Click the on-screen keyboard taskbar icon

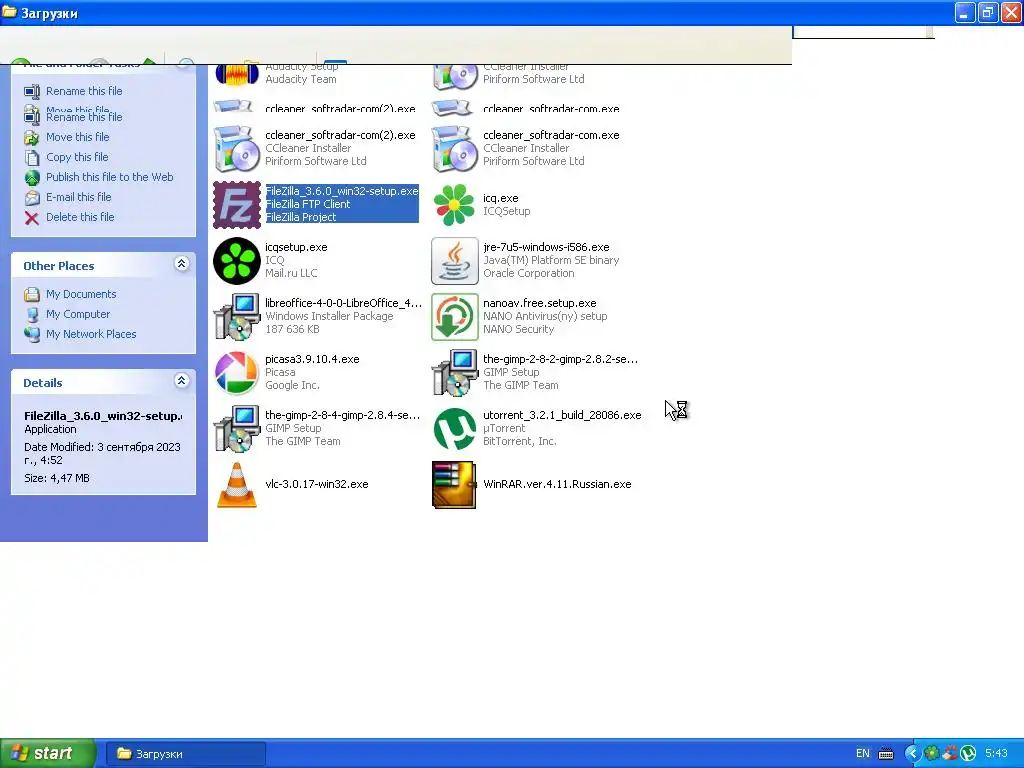[886, 754]
